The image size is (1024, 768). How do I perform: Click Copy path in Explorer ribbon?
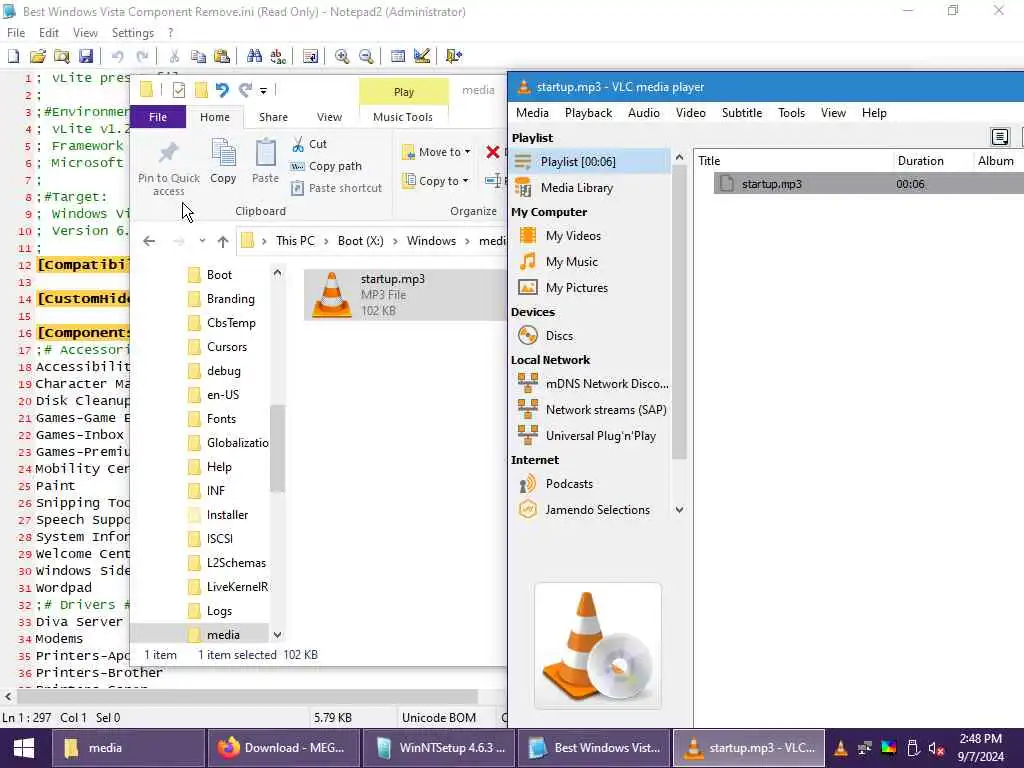click(x=326, y=166)
